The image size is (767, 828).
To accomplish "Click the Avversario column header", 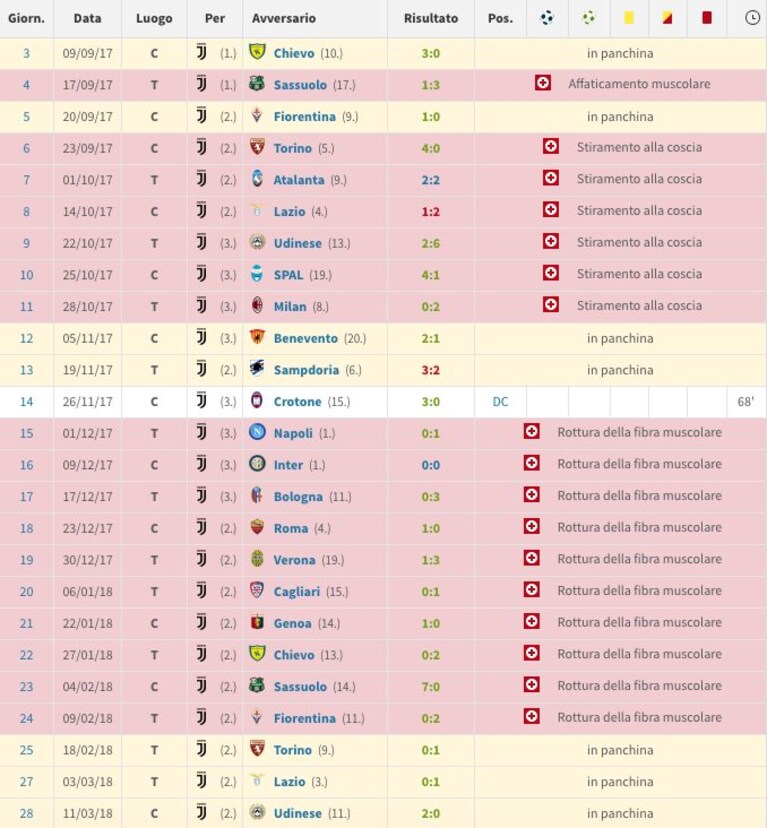I will click(x=284, y=18).
